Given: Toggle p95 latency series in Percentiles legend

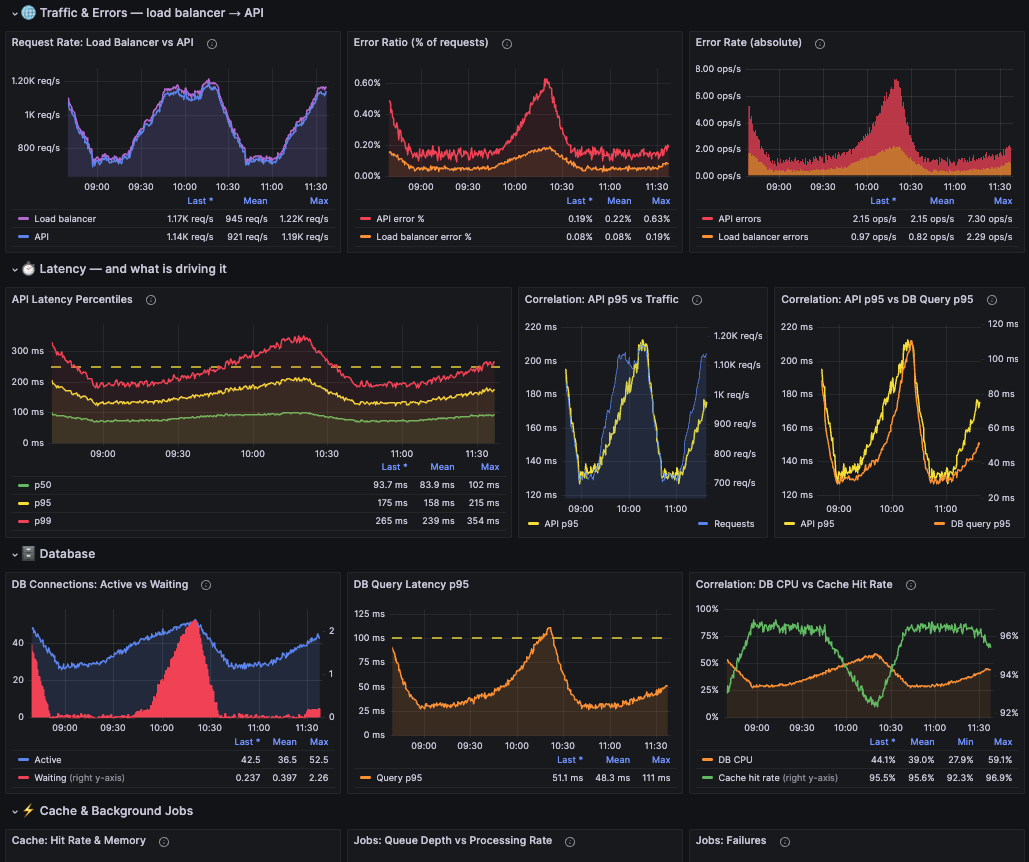Looking at the screenshot, I should click(43, 503).
